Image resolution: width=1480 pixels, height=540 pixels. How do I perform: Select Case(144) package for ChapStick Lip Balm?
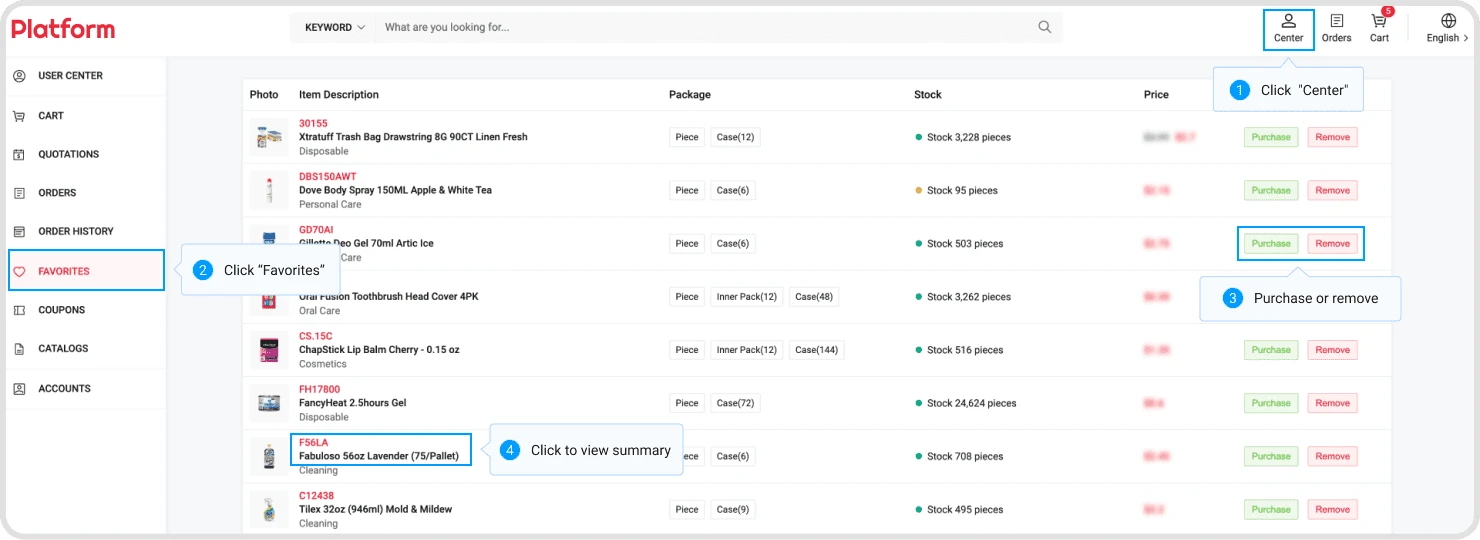pyautogui.click(x=817, y=350)
